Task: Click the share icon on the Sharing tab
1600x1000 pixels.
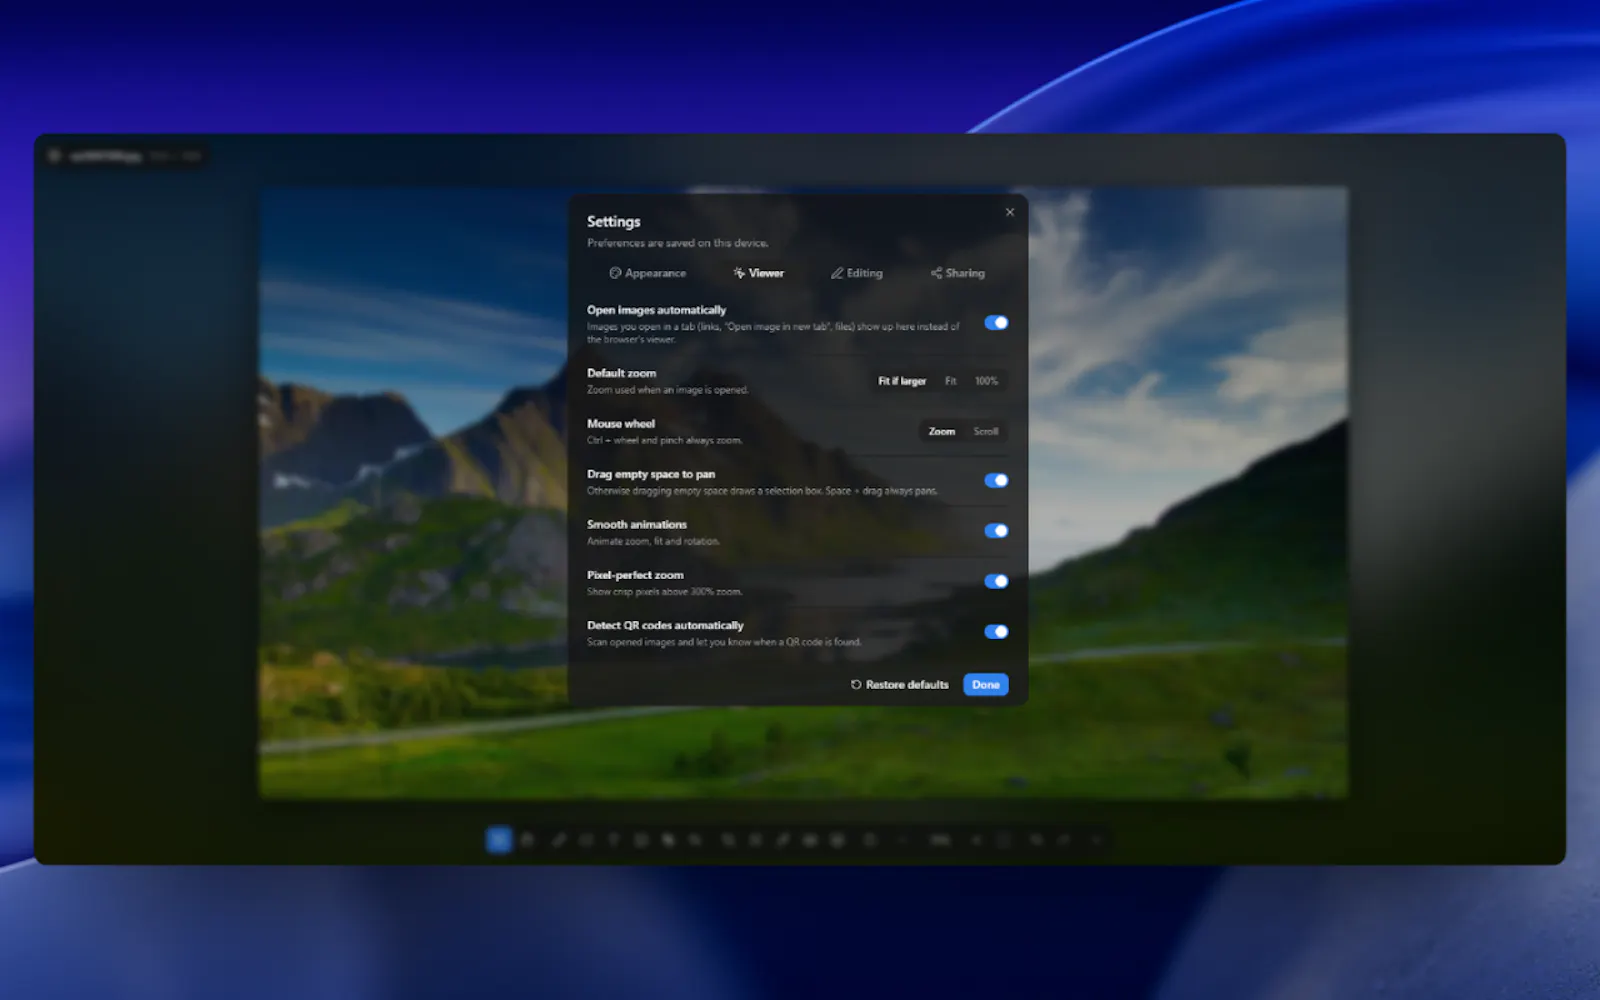Action: [x=936, y=273]
